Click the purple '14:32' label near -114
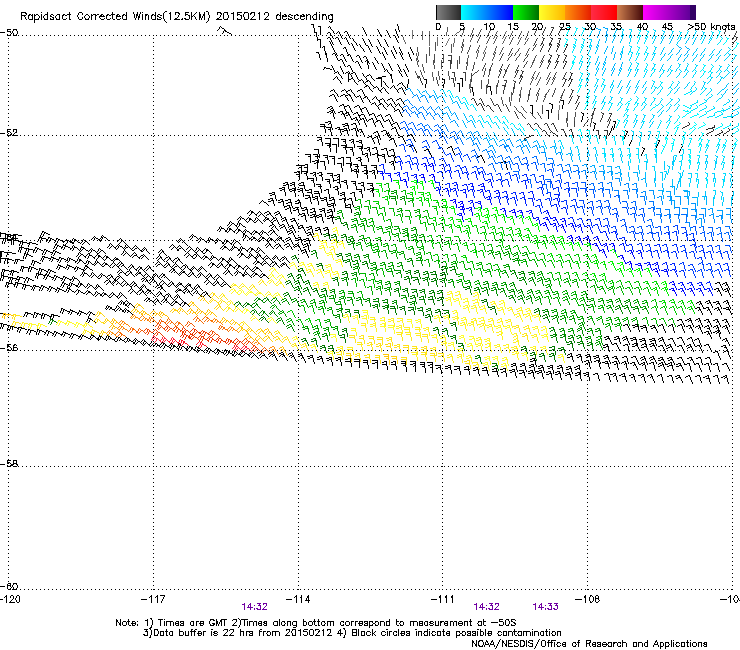The height and width of the screenshot is (650, 740). pos(254,607)
